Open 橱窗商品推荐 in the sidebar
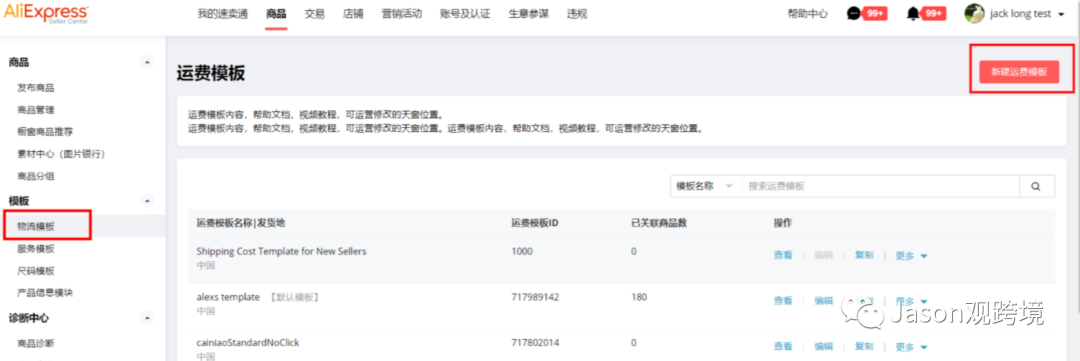 click(x=45, y=132)
